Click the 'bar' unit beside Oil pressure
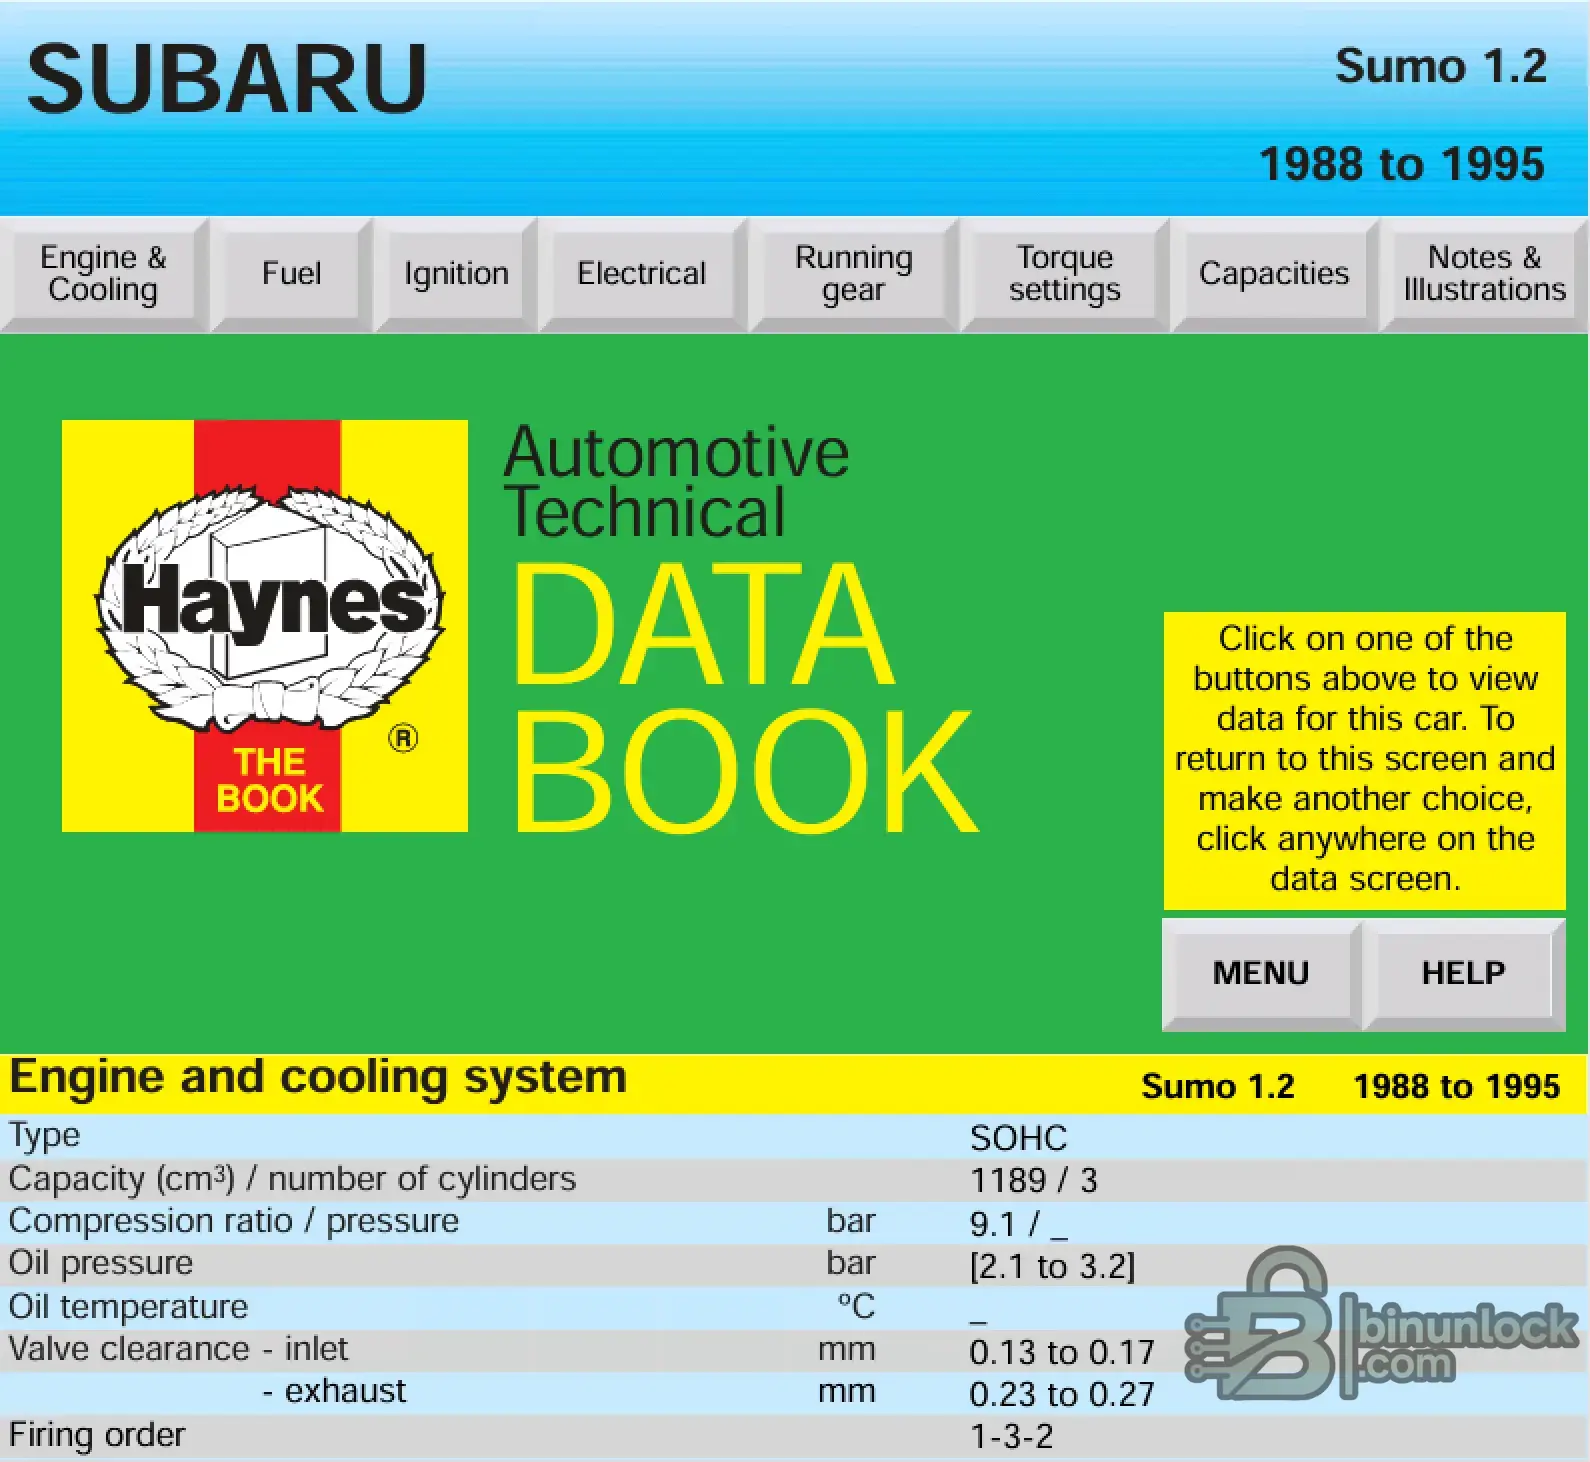Viewport: 1590px width, 1462px height. pos(851,1264)
